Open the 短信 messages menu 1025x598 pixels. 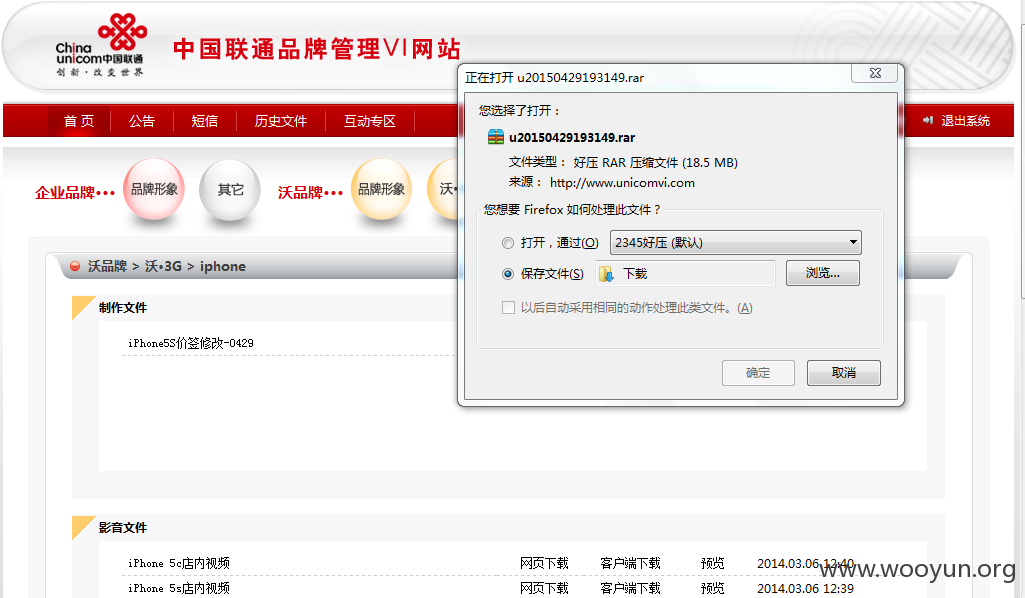[205, 121]
